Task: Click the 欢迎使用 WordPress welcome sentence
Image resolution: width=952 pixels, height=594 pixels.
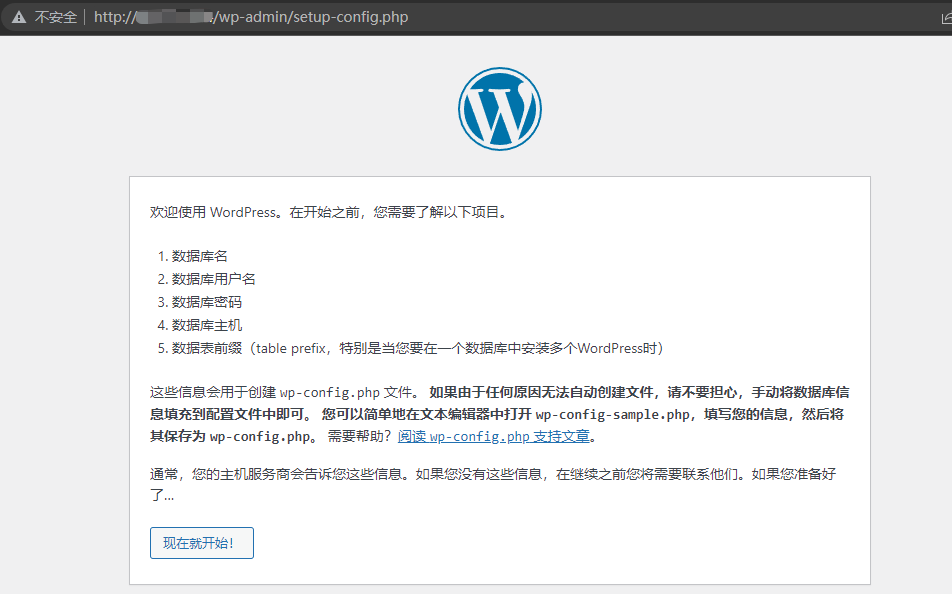Action: click(x=328, y=212)
